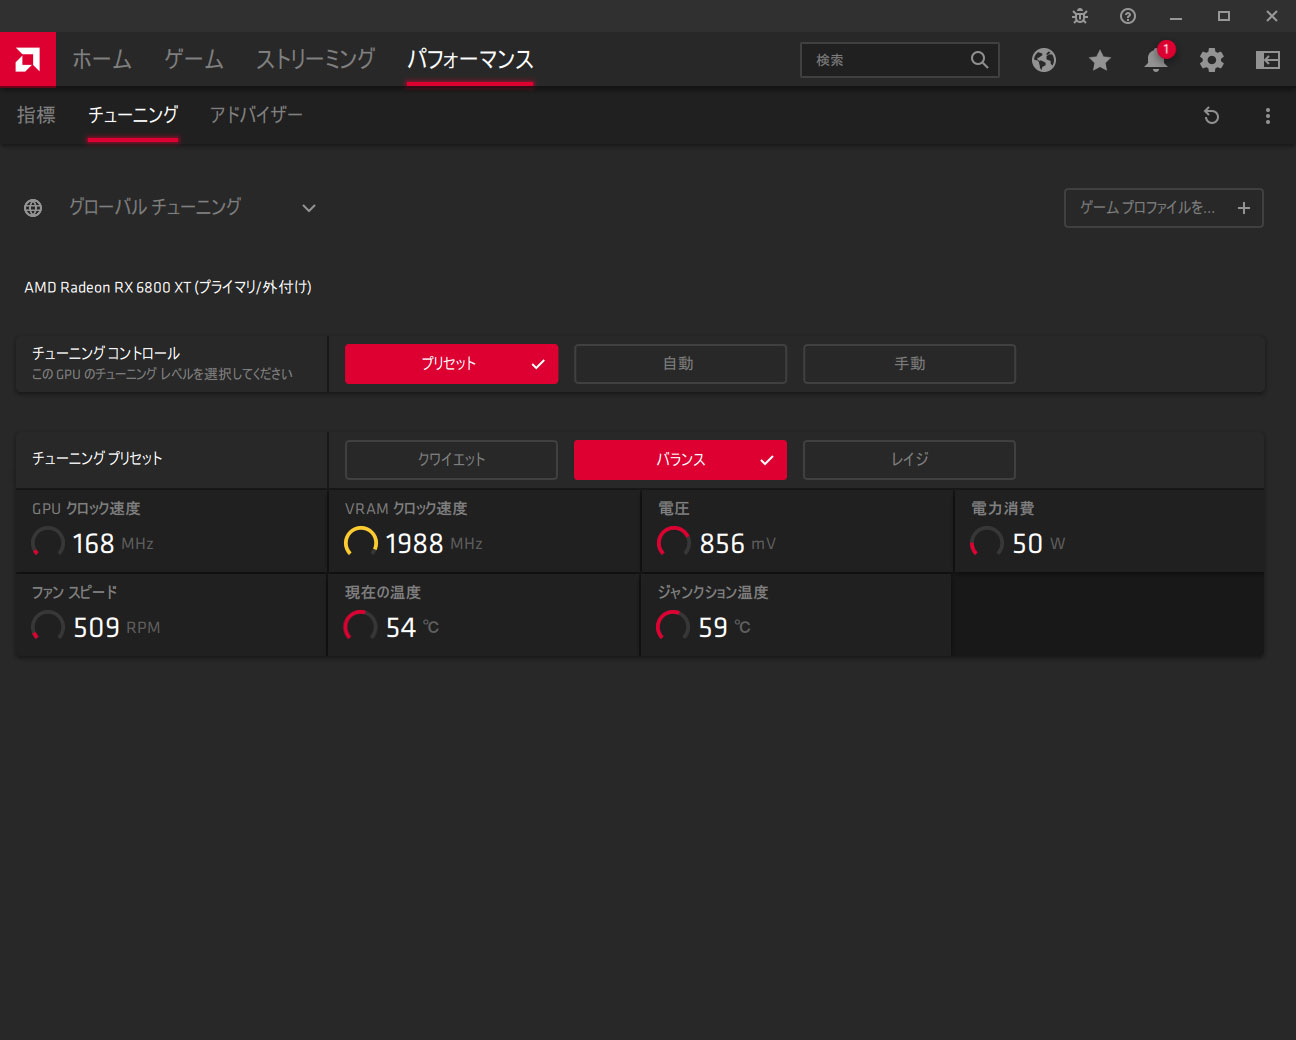The height and width of the screenshot is (1040, 1296).
Task: Click the AMD logo icon
Action: click(x=28, y=60)
